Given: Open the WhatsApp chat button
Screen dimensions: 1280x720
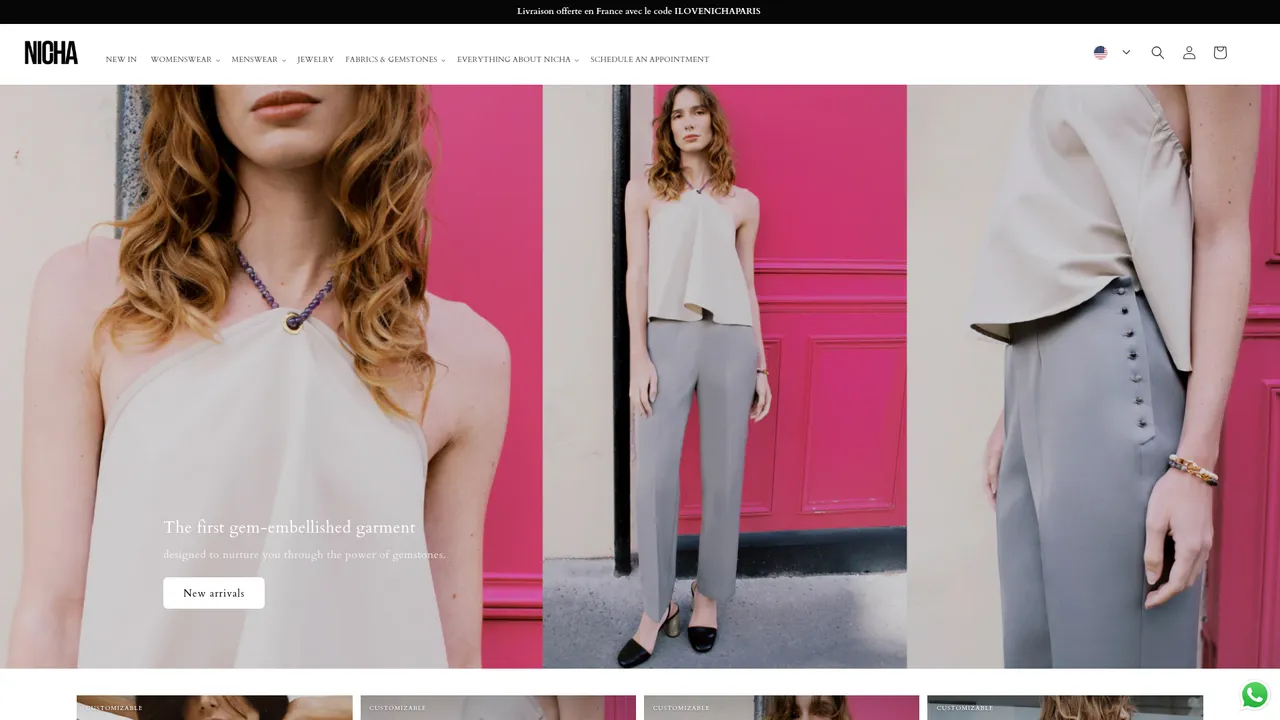Looking at the screenshot, I should pos(1254,694).
